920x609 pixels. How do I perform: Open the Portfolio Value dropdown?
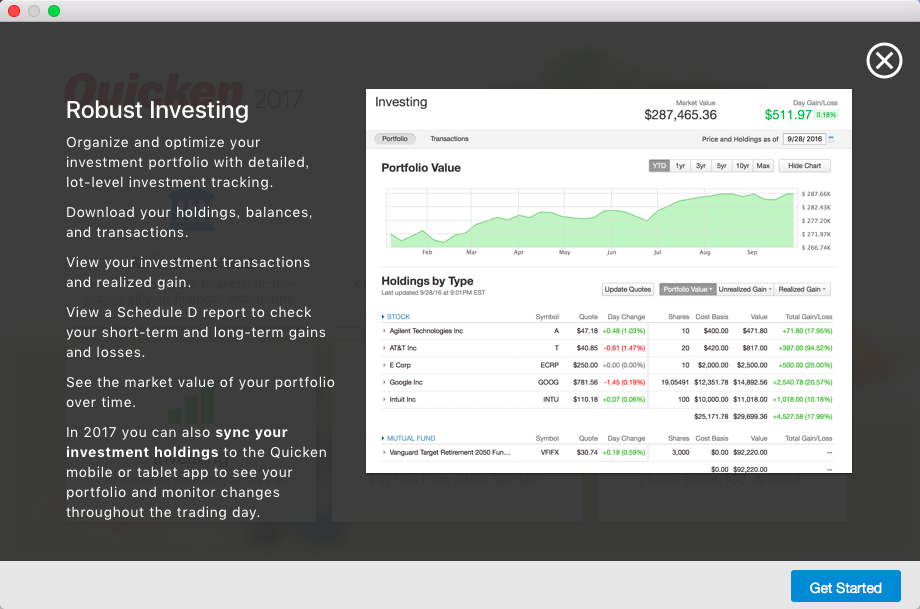point(688,289)
